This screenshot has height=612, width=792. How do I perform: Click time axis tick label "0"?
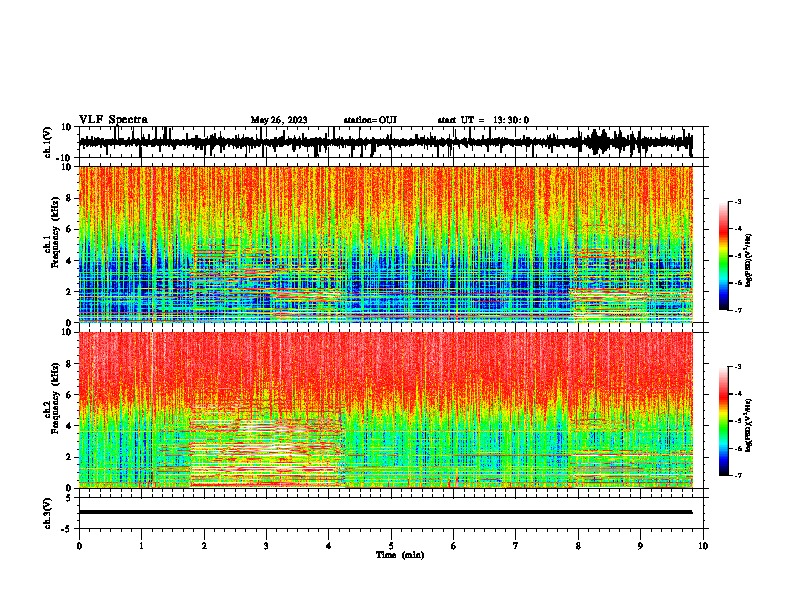click(x=79, y=546)
